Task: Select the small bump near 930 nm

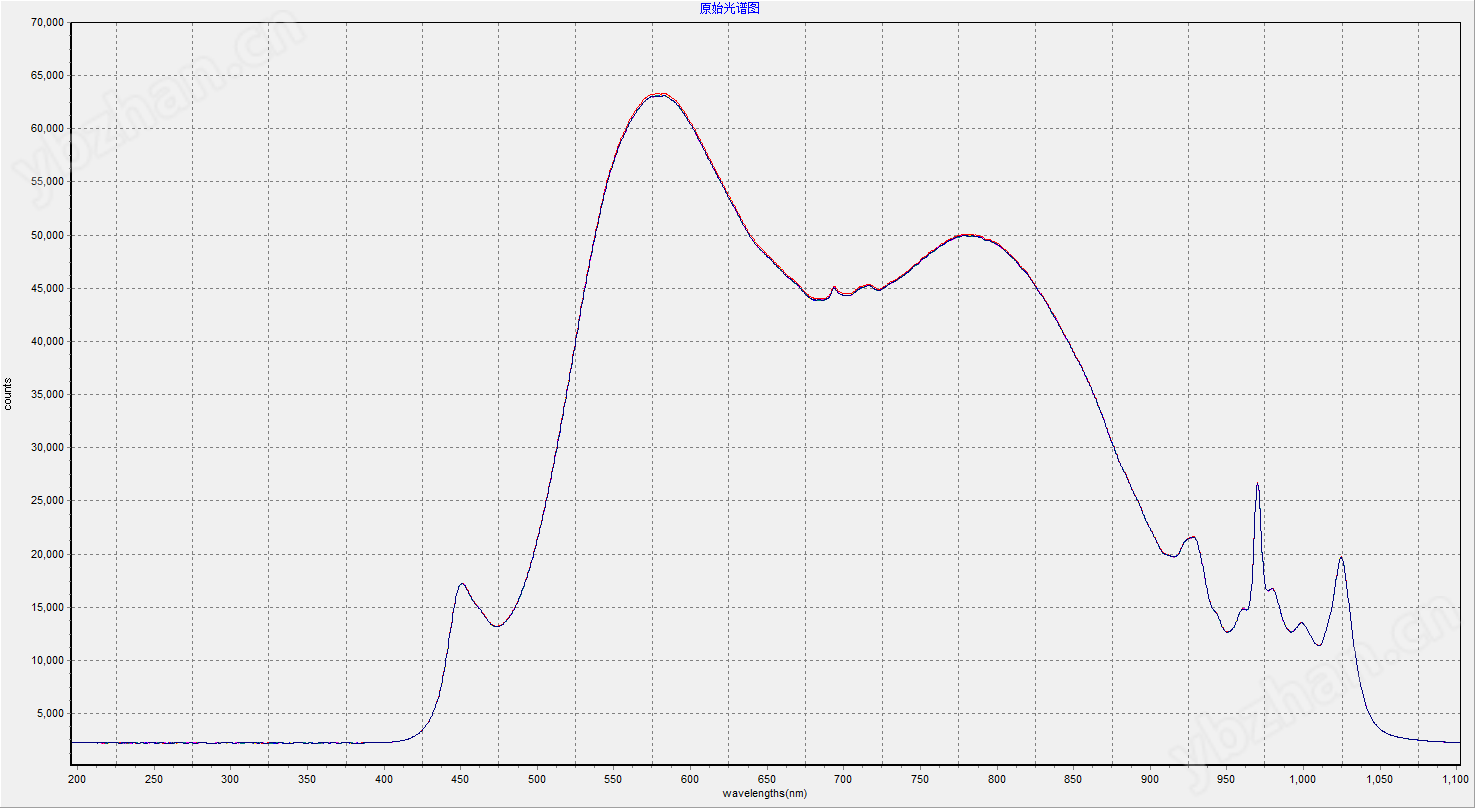Action: 1193,538
